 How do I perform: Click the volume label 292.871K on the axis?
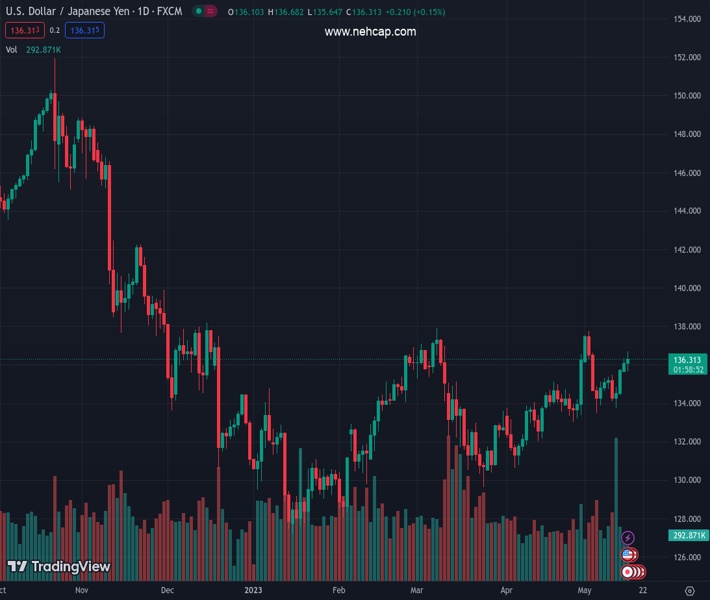point(687,536)
